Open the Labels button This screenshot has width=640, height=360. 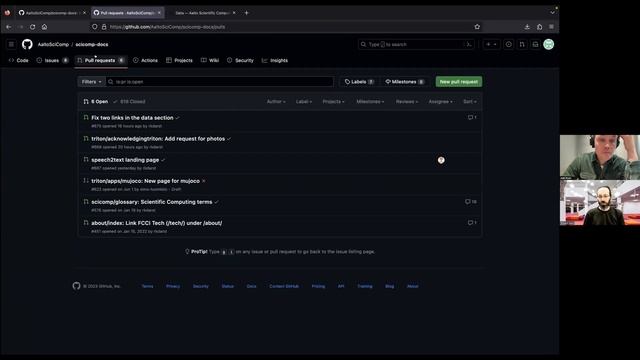(359, 82)
